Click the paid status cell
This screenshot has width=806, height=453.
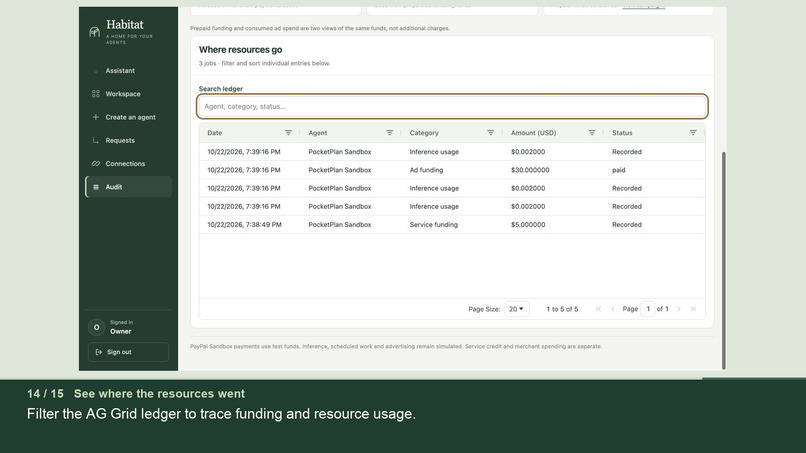coord(618,170)
